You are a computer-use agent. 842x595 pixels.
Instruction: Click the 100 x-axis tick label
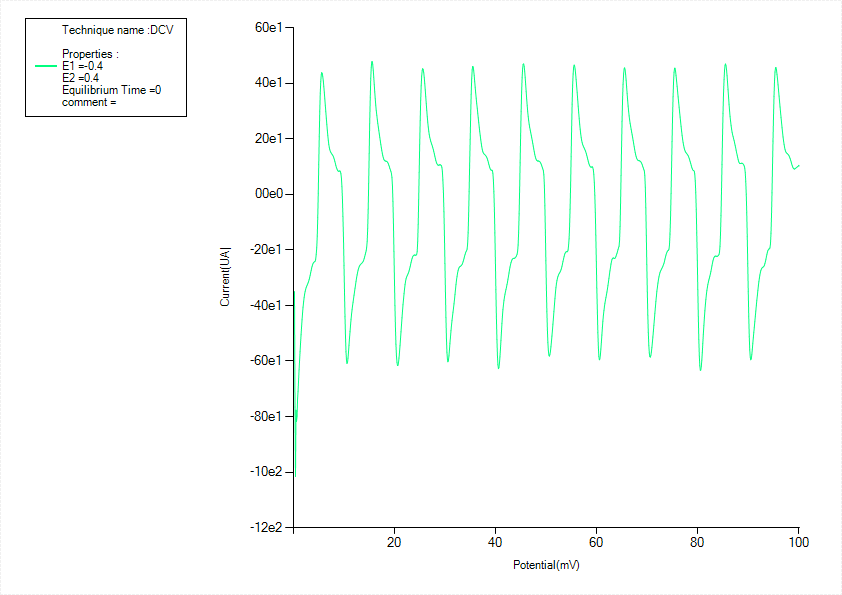point(798,542)
